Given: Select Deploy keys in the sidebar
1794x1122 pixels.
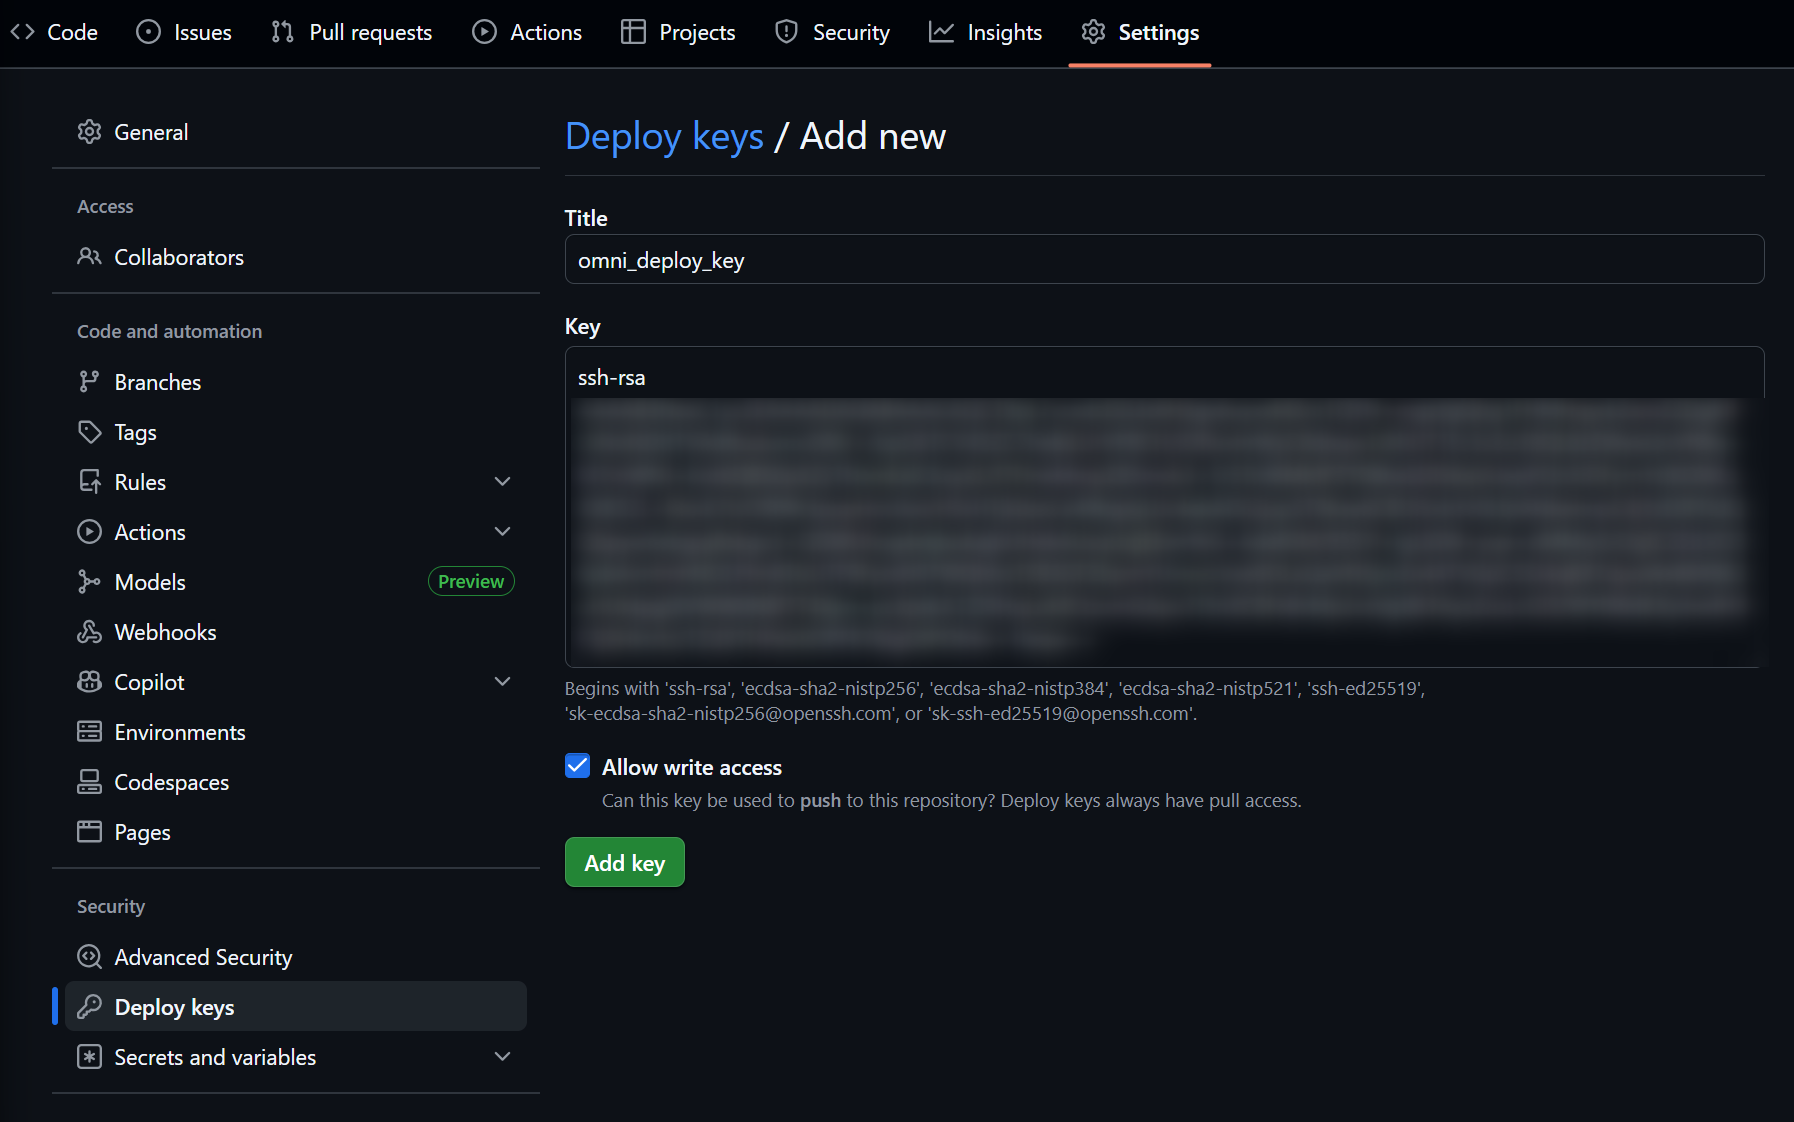Looking at the screenshot, I should (x=296, y=1007).
